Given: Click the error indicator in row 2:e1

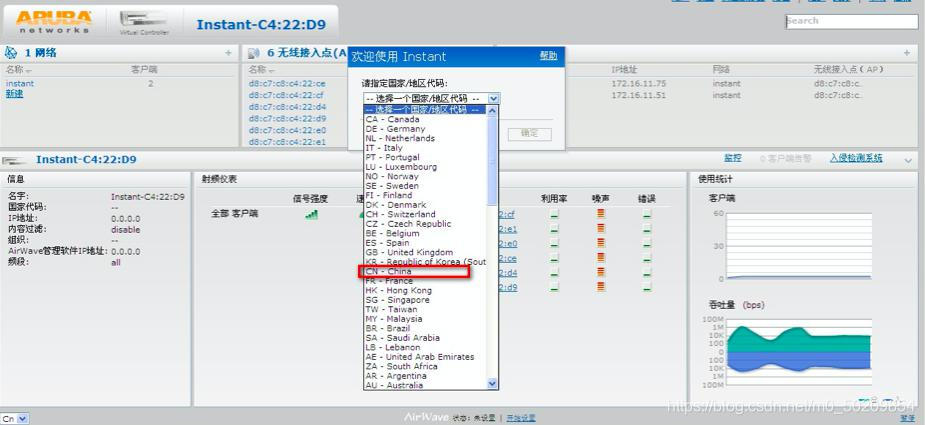Looking at the screenshot, I should [647, 229].
